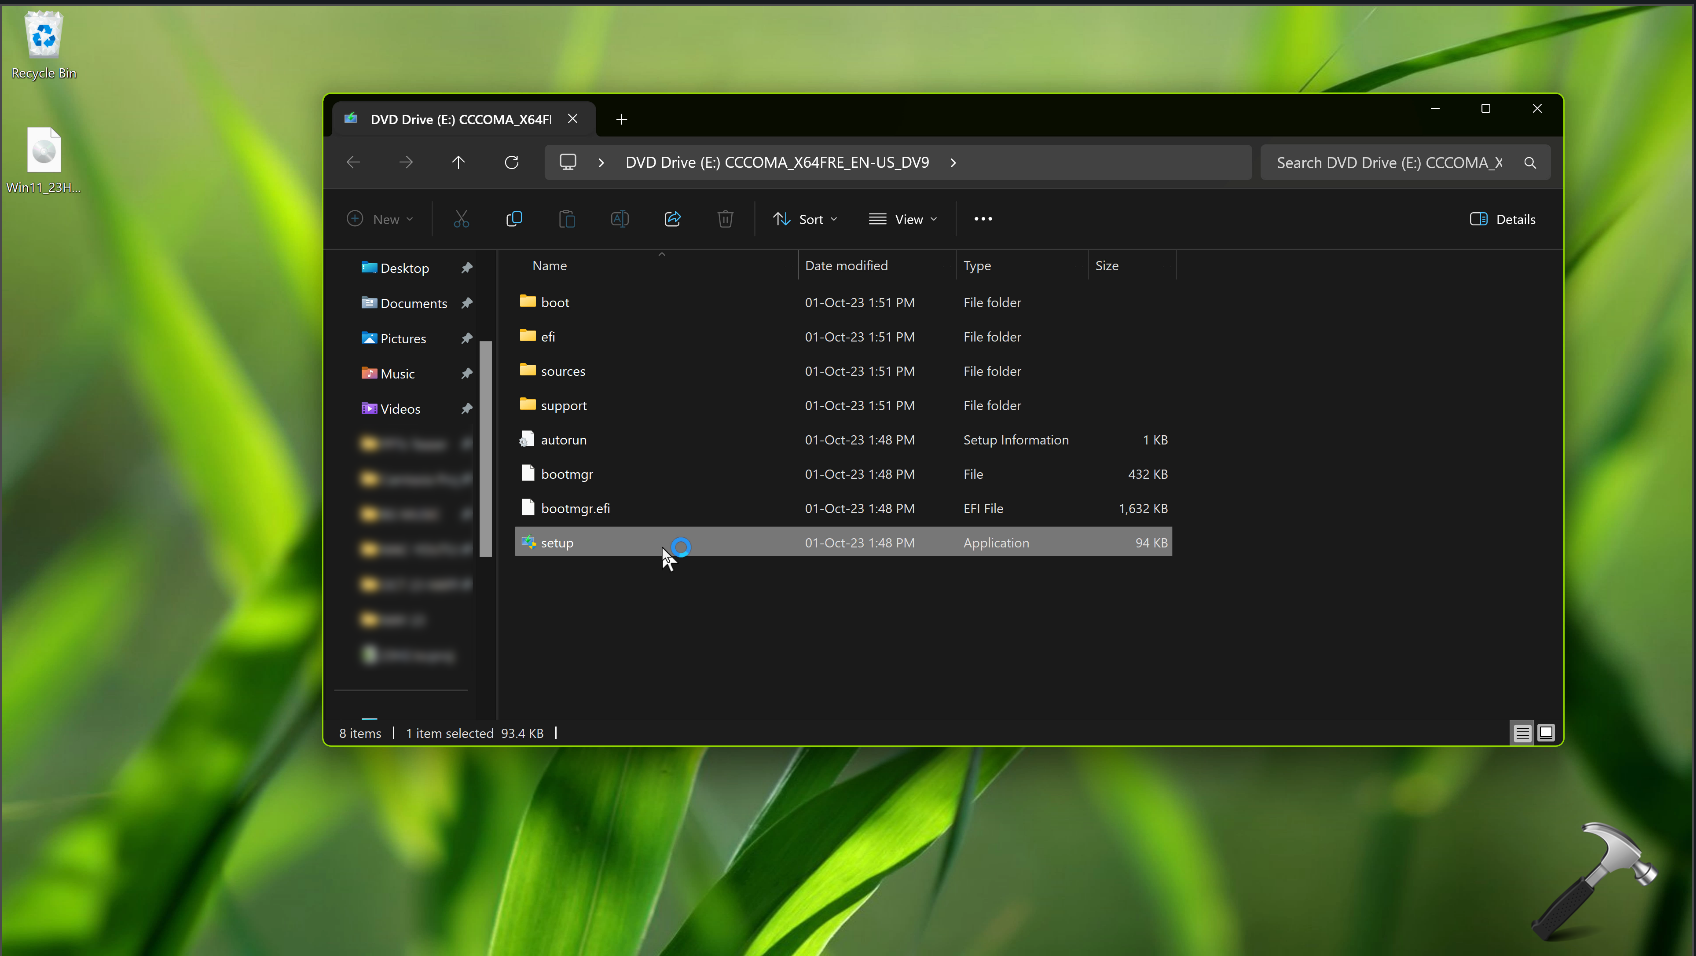Viewport: 1696px width, 956px height.
Task: Click the navigation pane vertical scrollbar
Action: tap(486, 448)
